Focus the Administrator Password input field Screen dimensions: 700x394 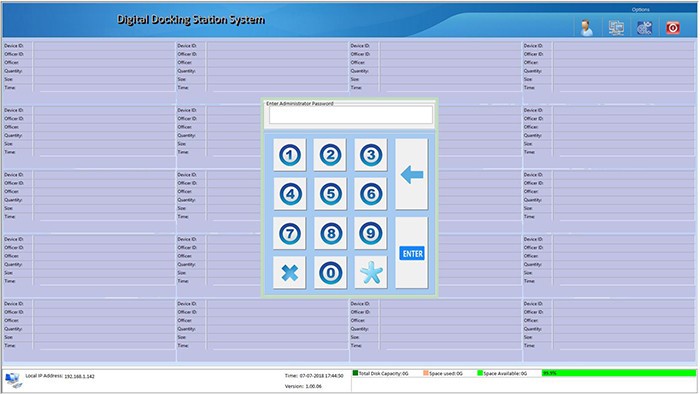351,115
